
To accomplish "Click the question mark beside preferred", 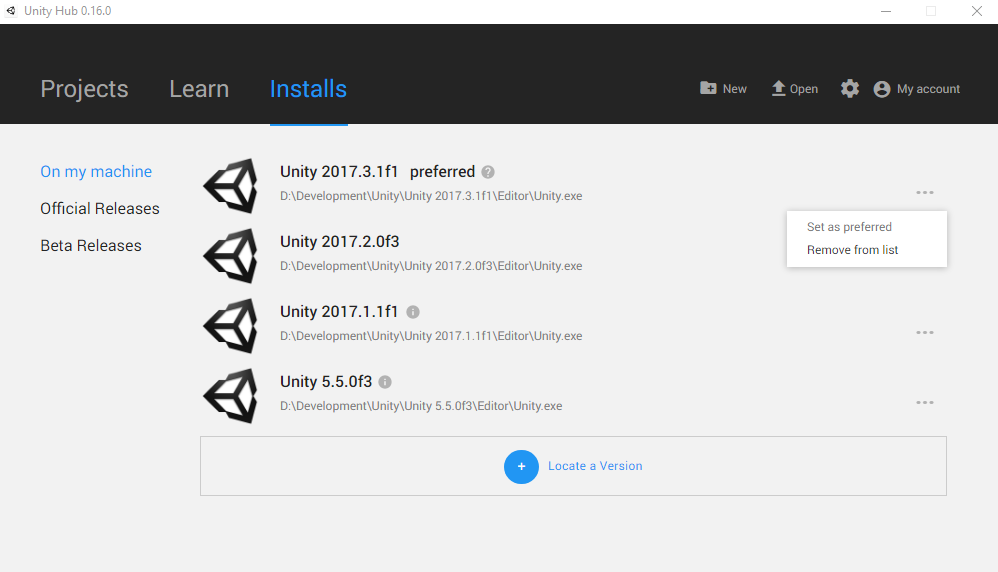I will pyautogui.click(x=488, y=172).
